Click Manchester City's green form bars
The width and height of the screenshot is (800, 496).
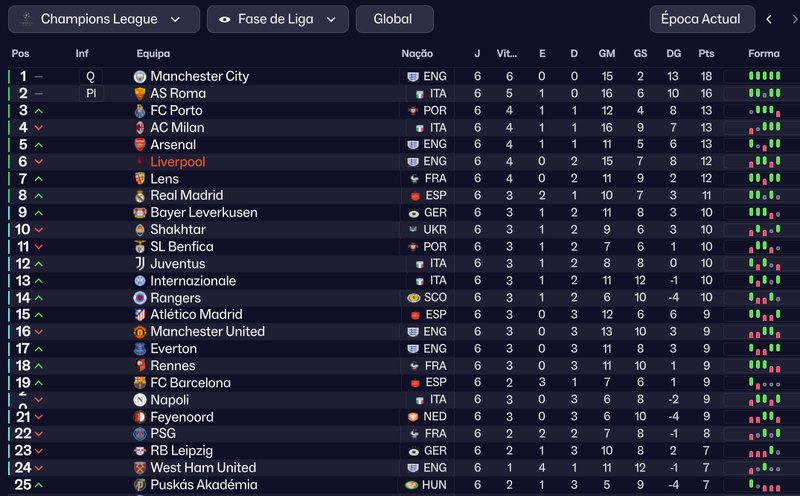click(764, 76)
